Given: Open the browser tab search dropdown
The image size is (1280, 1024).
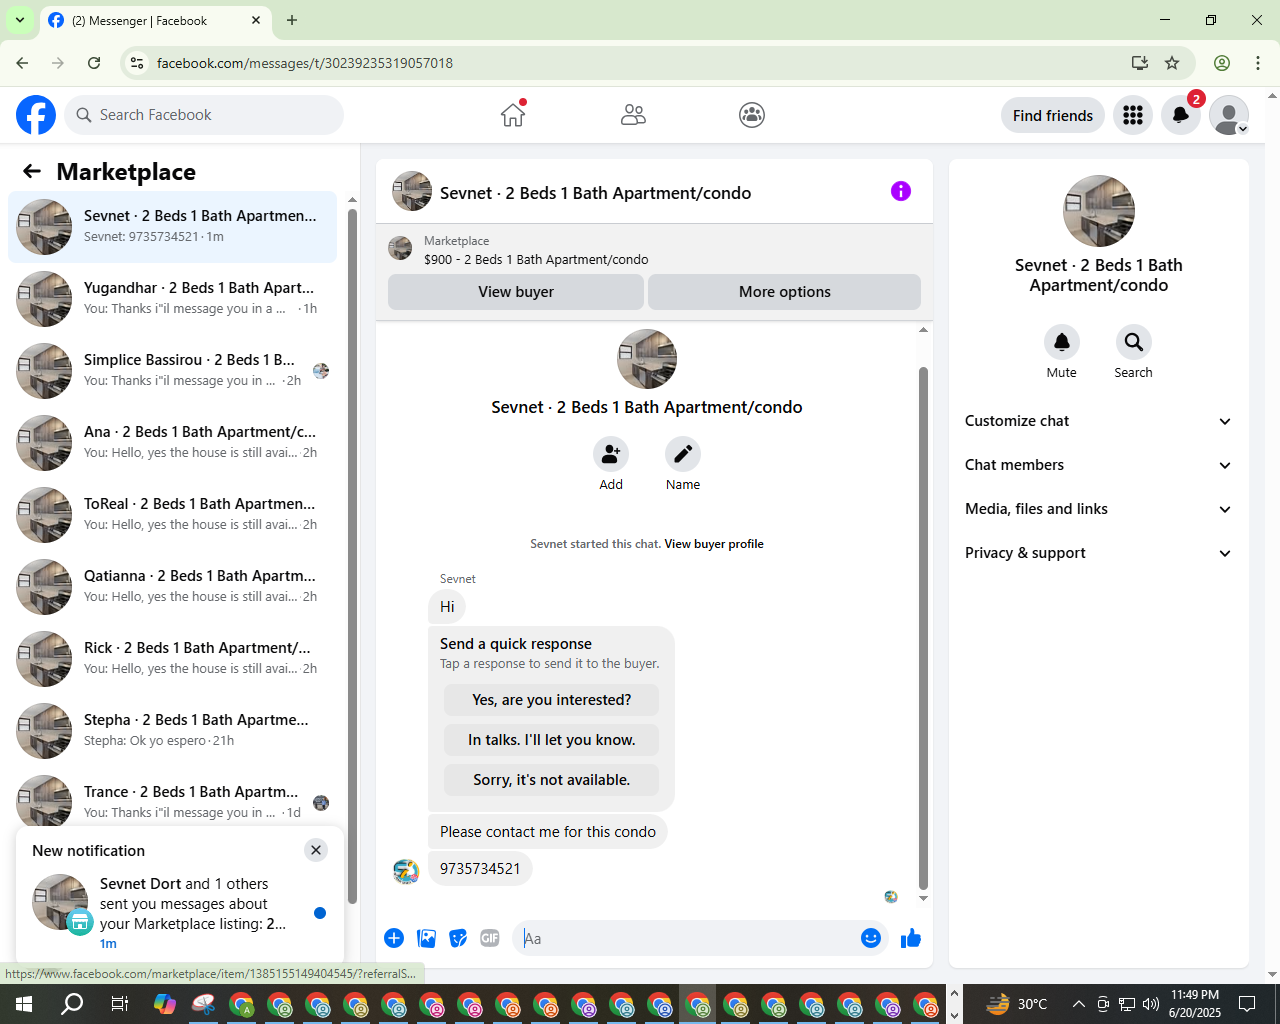Looking at the screenshot, I should tap(19, 20).
